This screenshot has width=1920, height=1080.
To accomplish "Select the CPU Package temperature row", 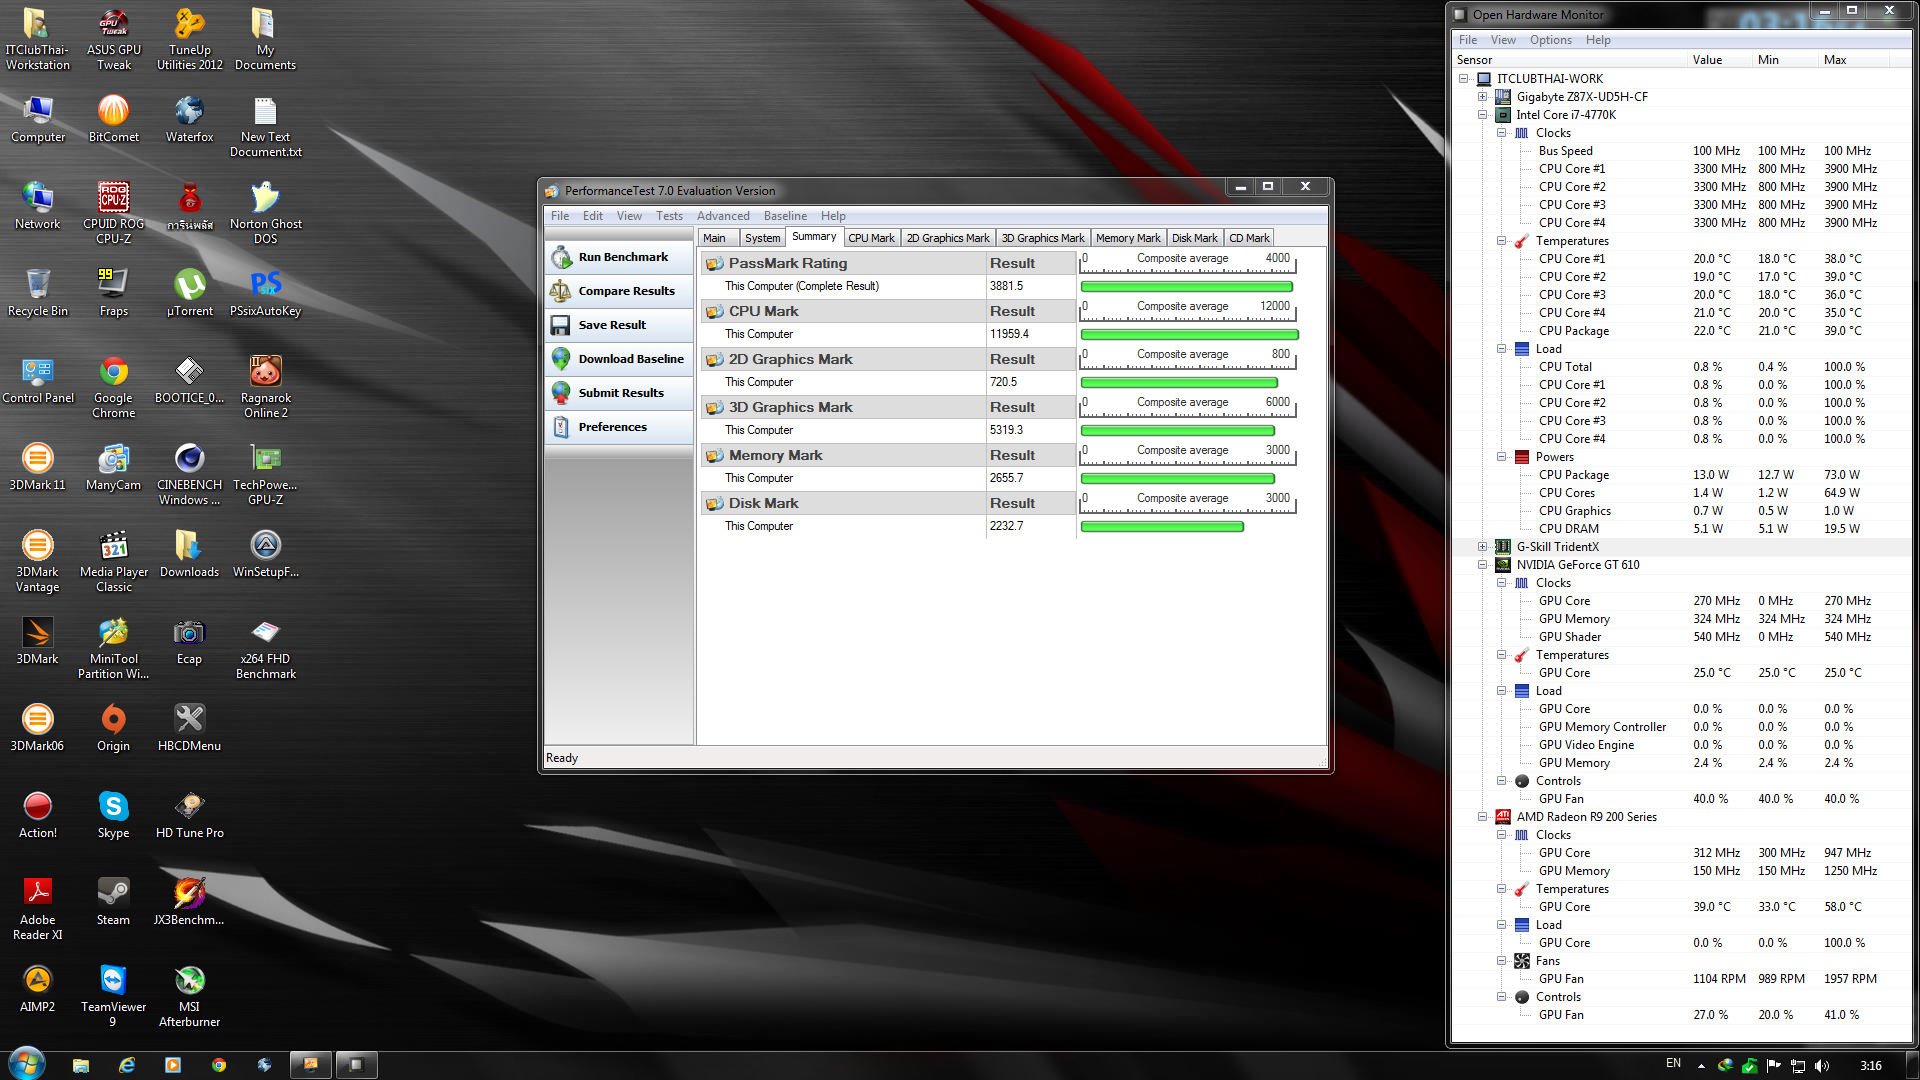I will coord(1573,331).
